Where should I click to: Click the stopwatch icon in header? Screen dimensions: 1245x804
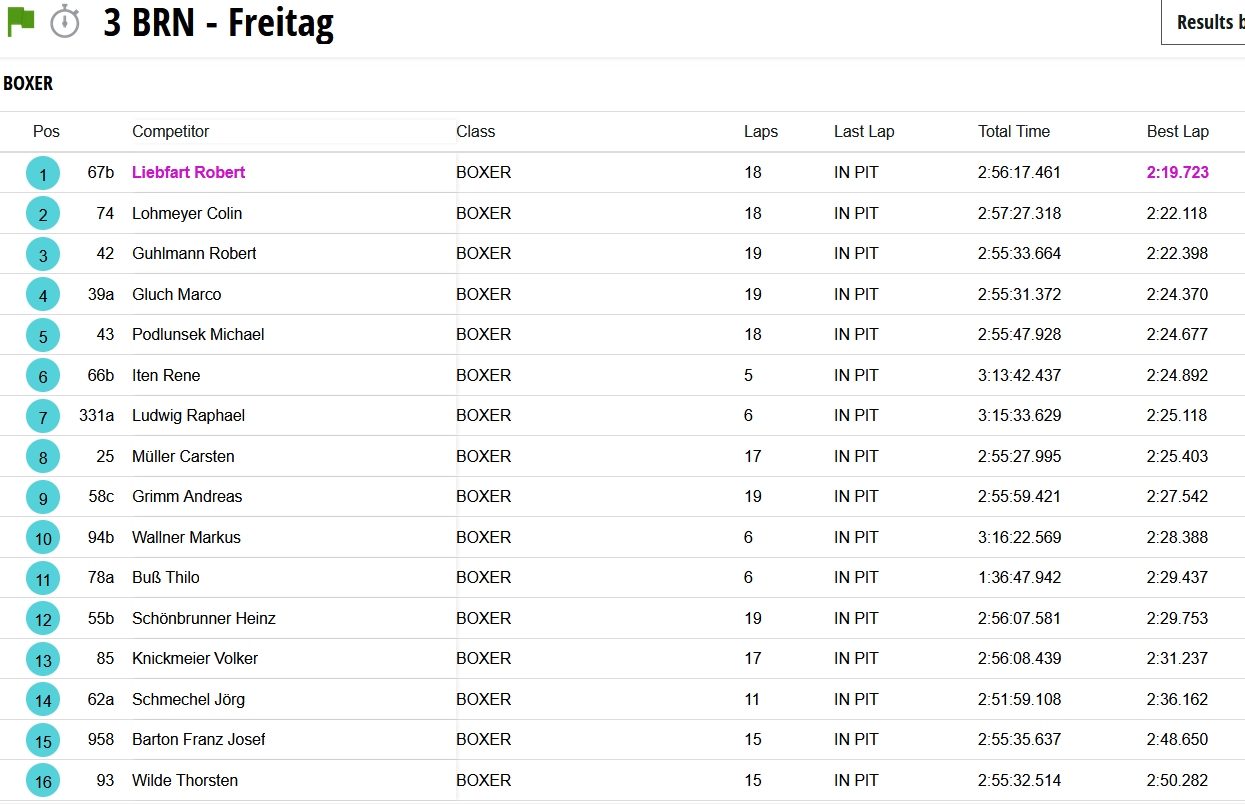65,21
